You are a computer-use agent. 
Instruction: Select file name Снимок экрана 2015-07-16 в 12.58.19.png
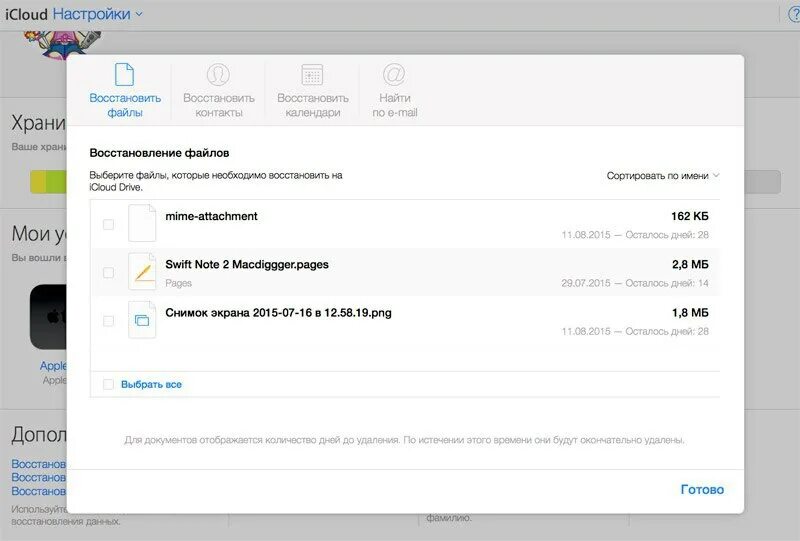tap(279, 312)
